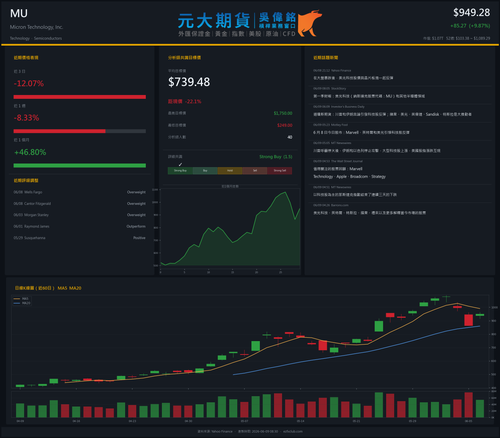Click the MA20 entry in the chart legend
Screen dimensions: 500x438
click(22, 303)
